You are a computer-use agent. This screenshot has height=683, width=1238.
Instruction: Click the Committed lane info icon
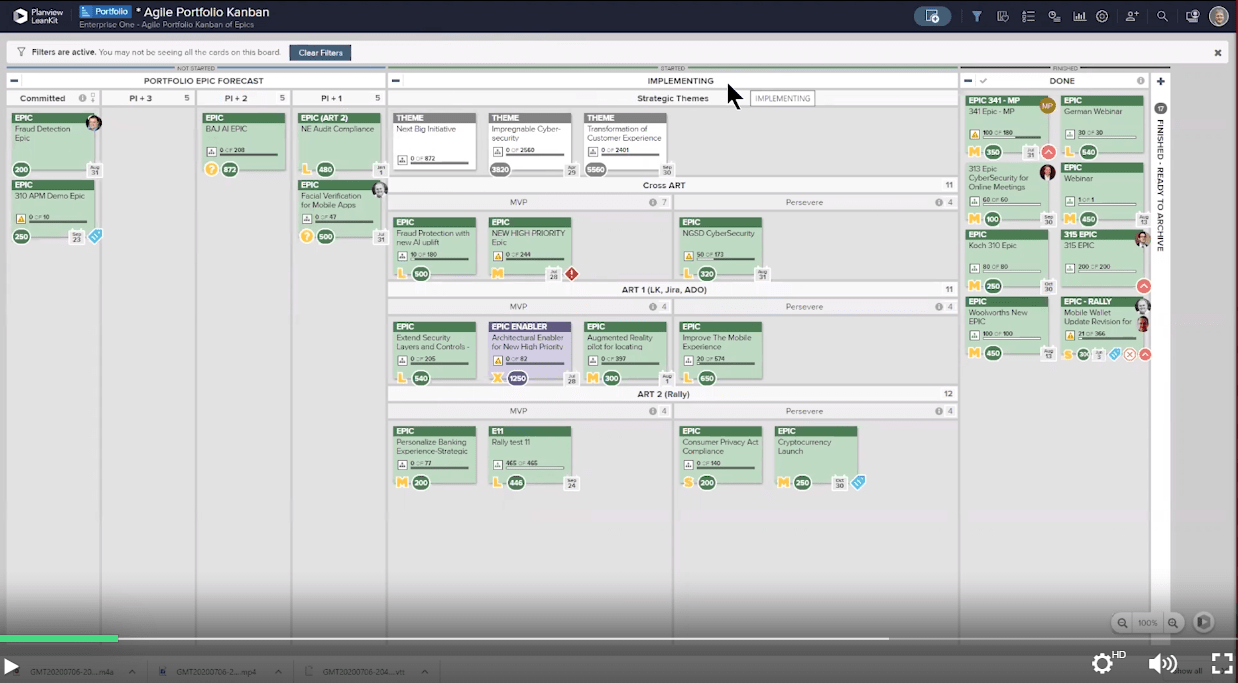click(83, 98)
